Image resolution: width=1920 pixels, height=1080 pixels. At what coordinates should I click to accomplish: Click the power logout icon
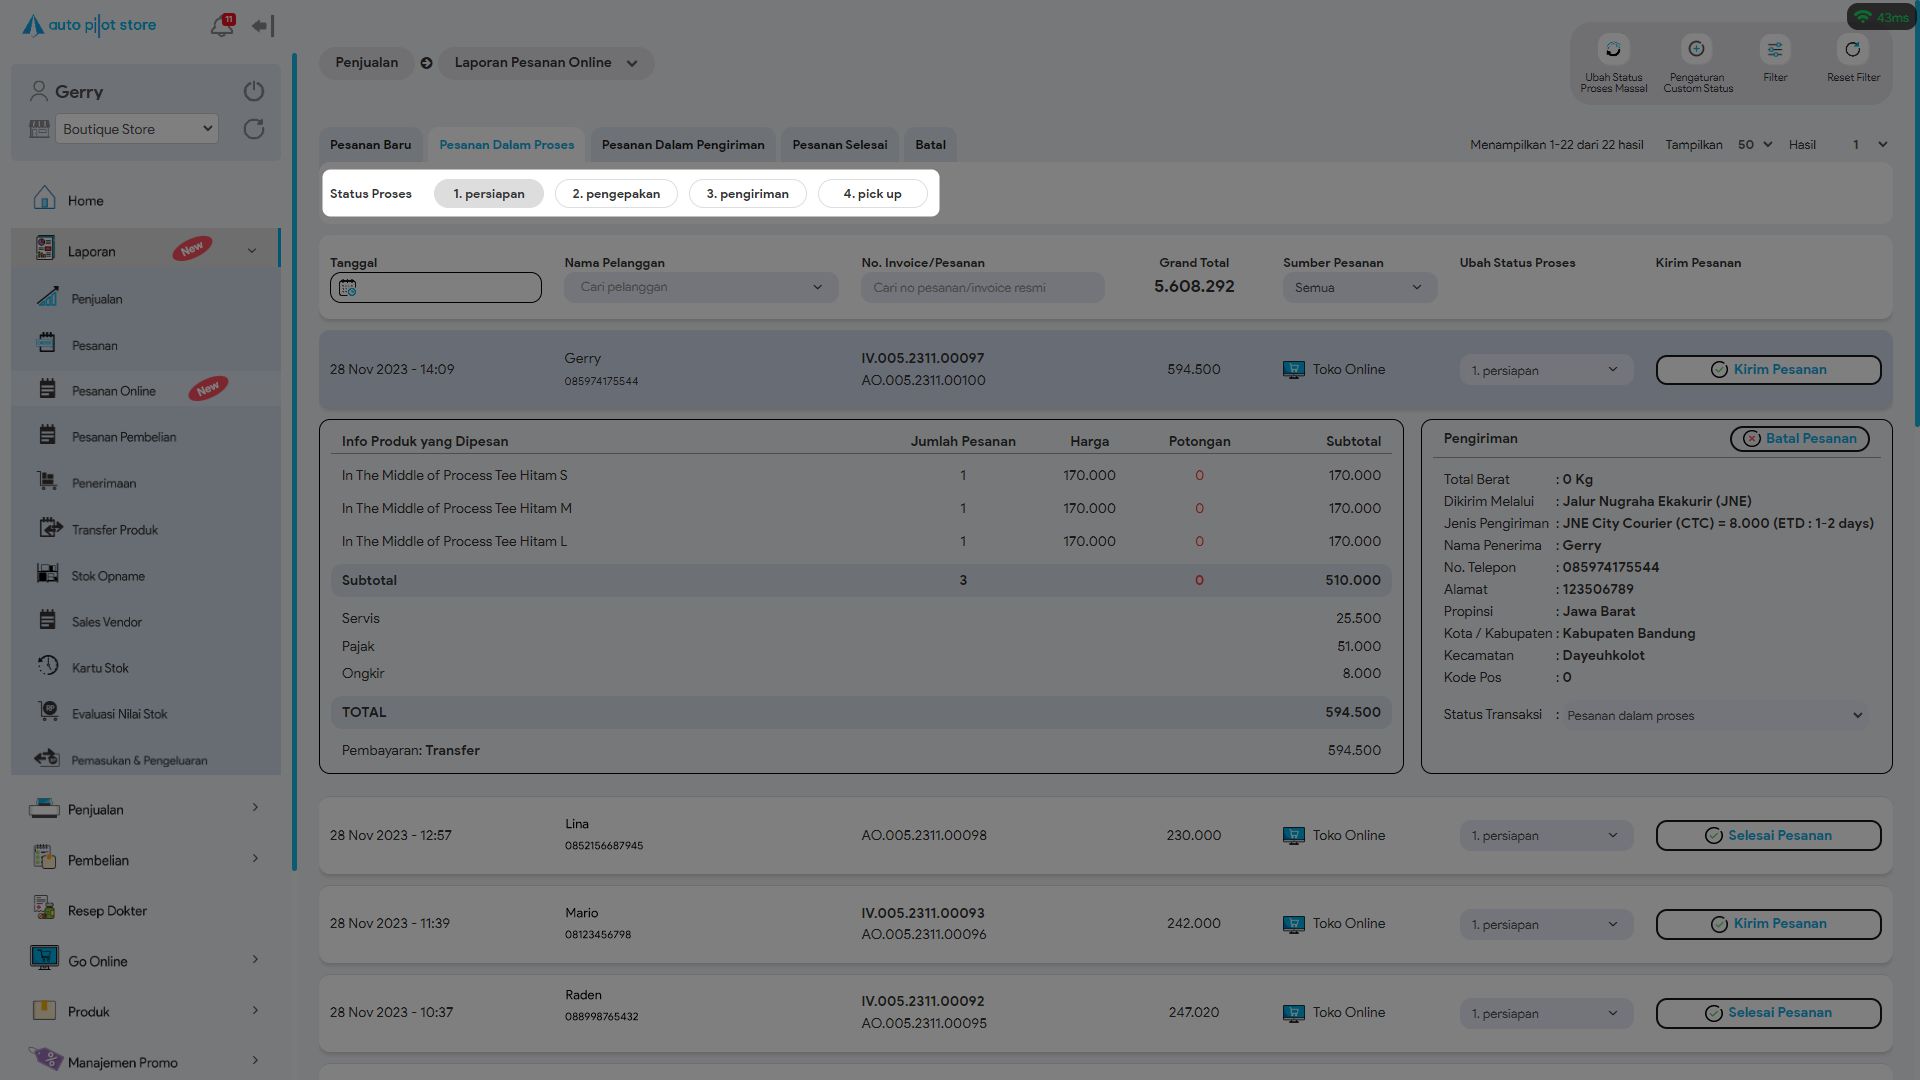coord(254,91)
